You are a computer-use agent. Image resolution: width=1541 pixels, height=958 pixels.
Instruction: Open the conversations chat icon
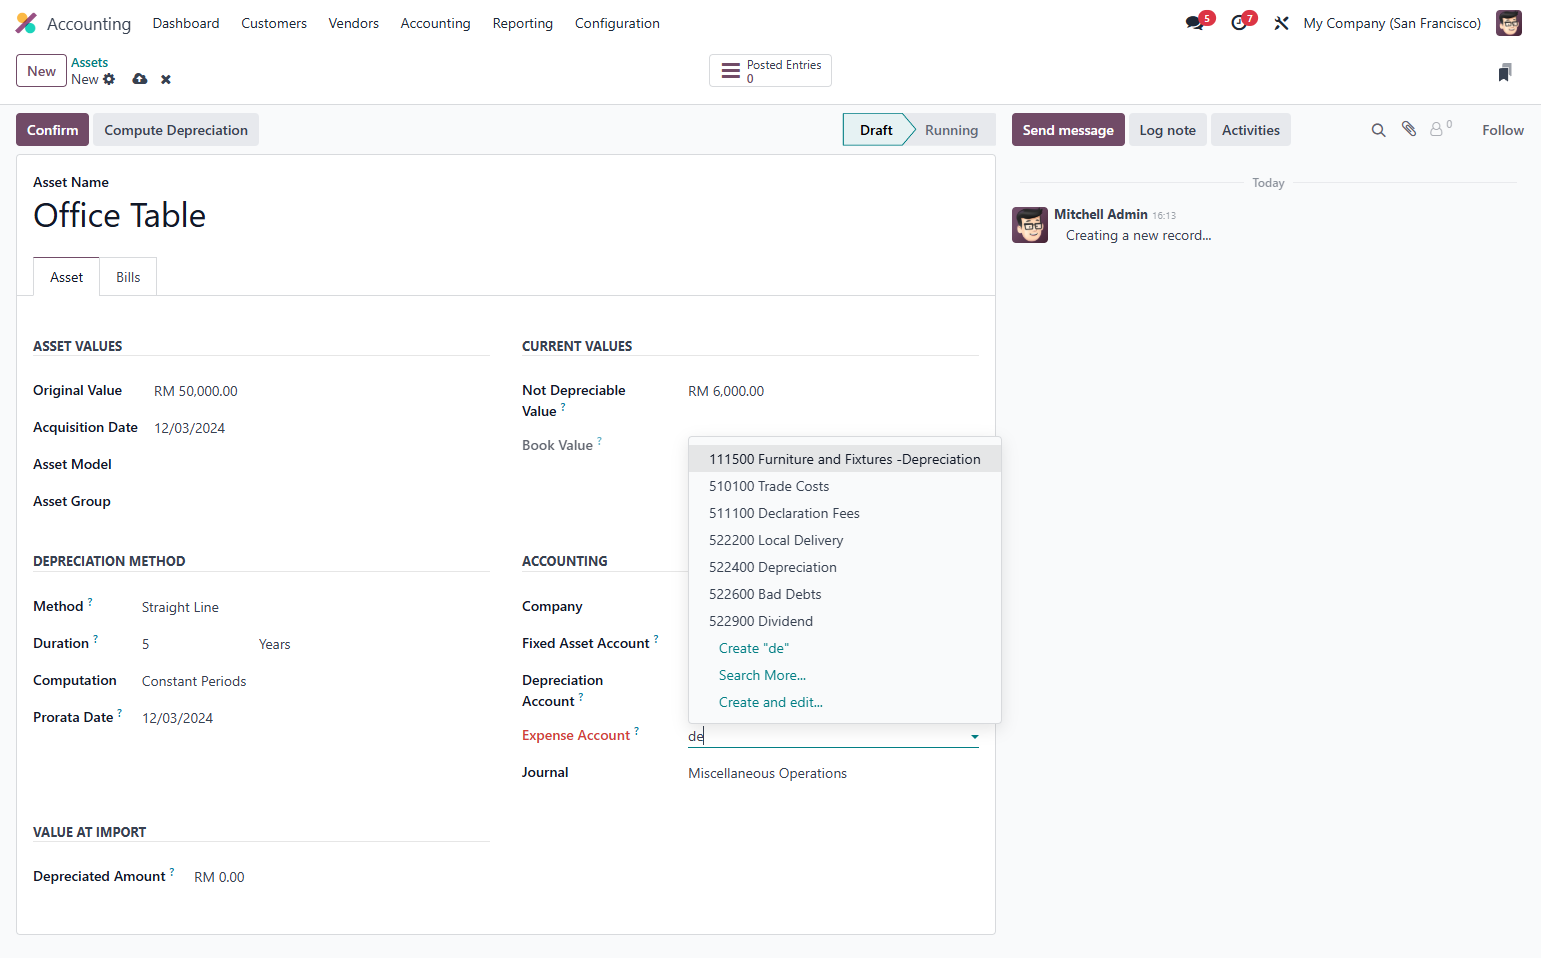1195,23
